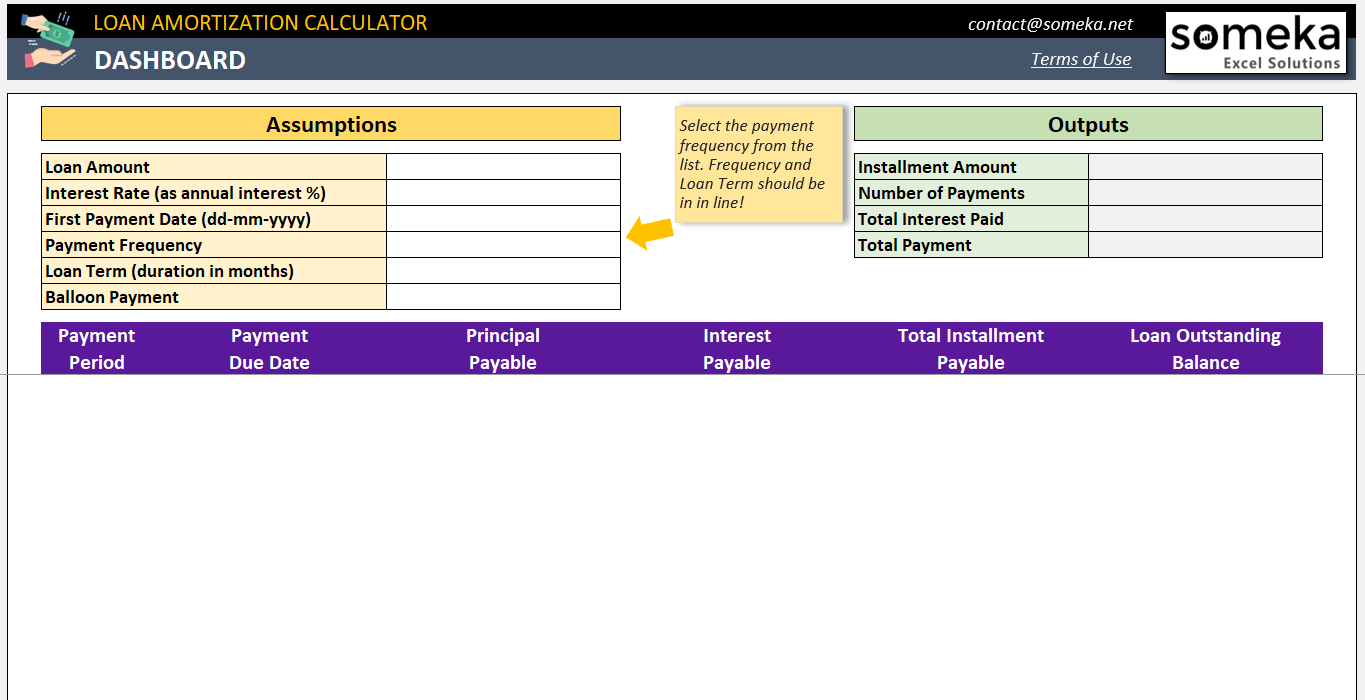Click the yellow payment frequency instruction note
Viewport: 1365px width, 700px height.
pyautogui.click(x=759, y=164)
